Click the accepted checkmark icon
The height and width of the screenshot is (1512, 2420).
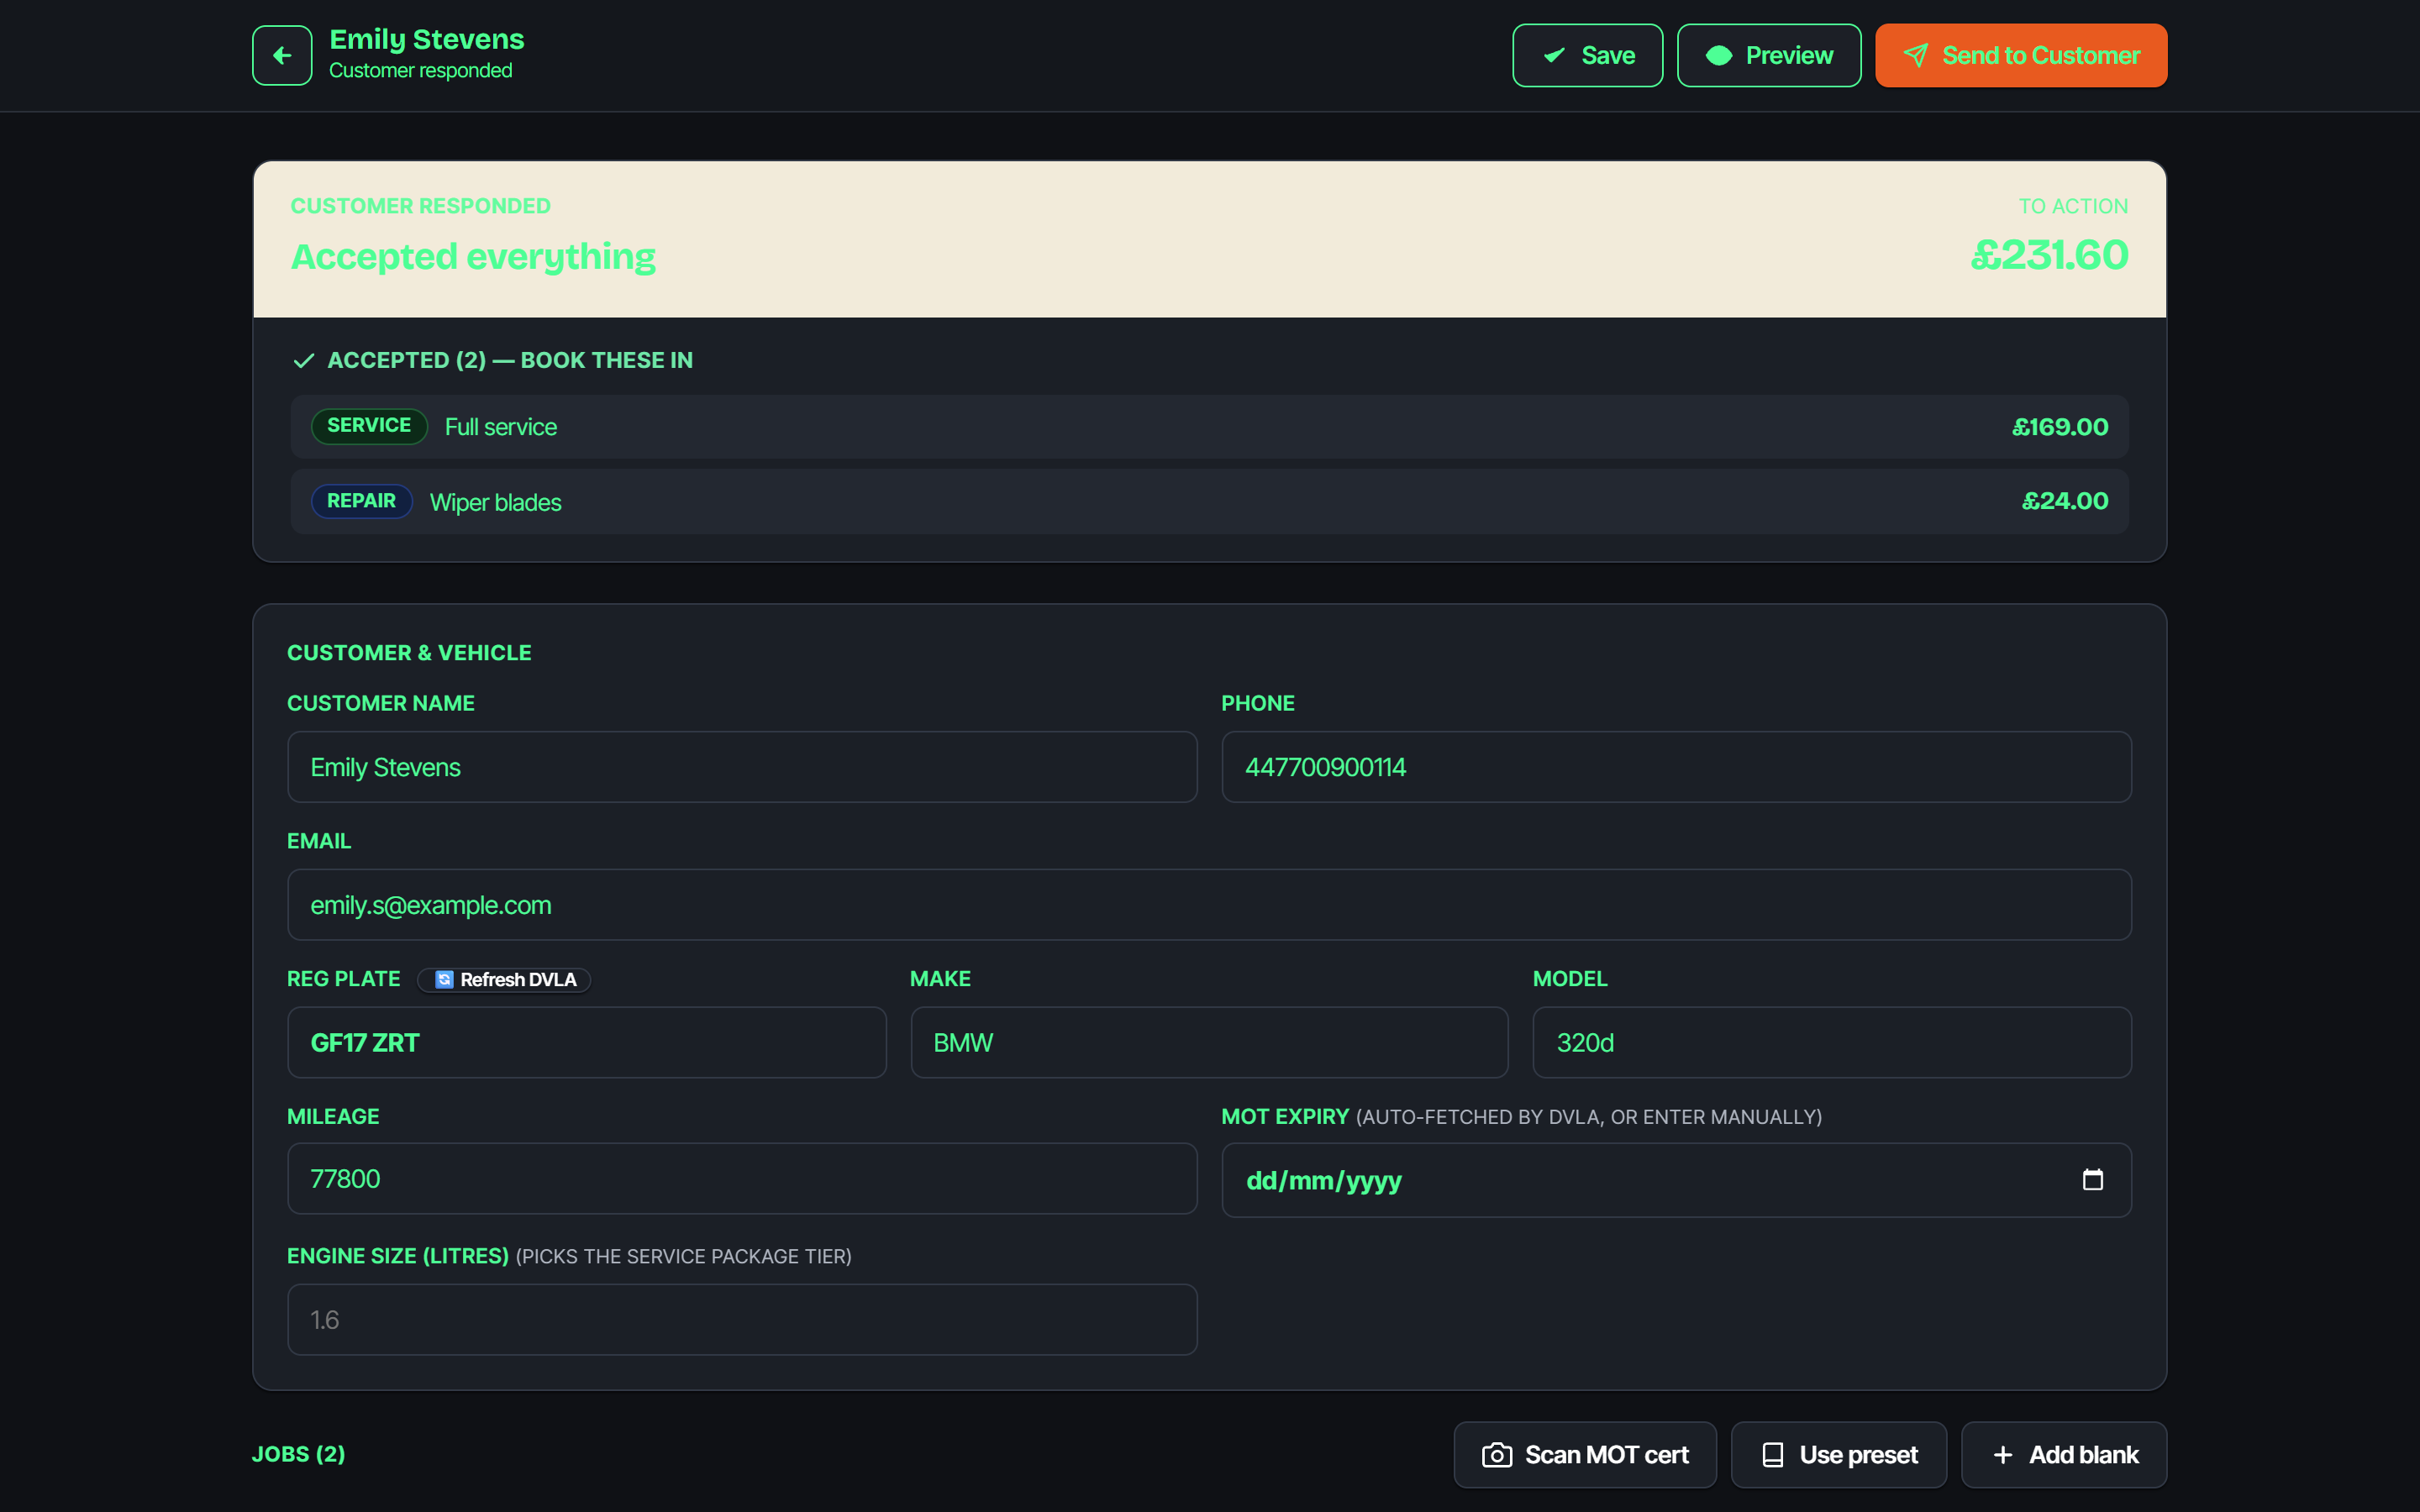(303, 360)
